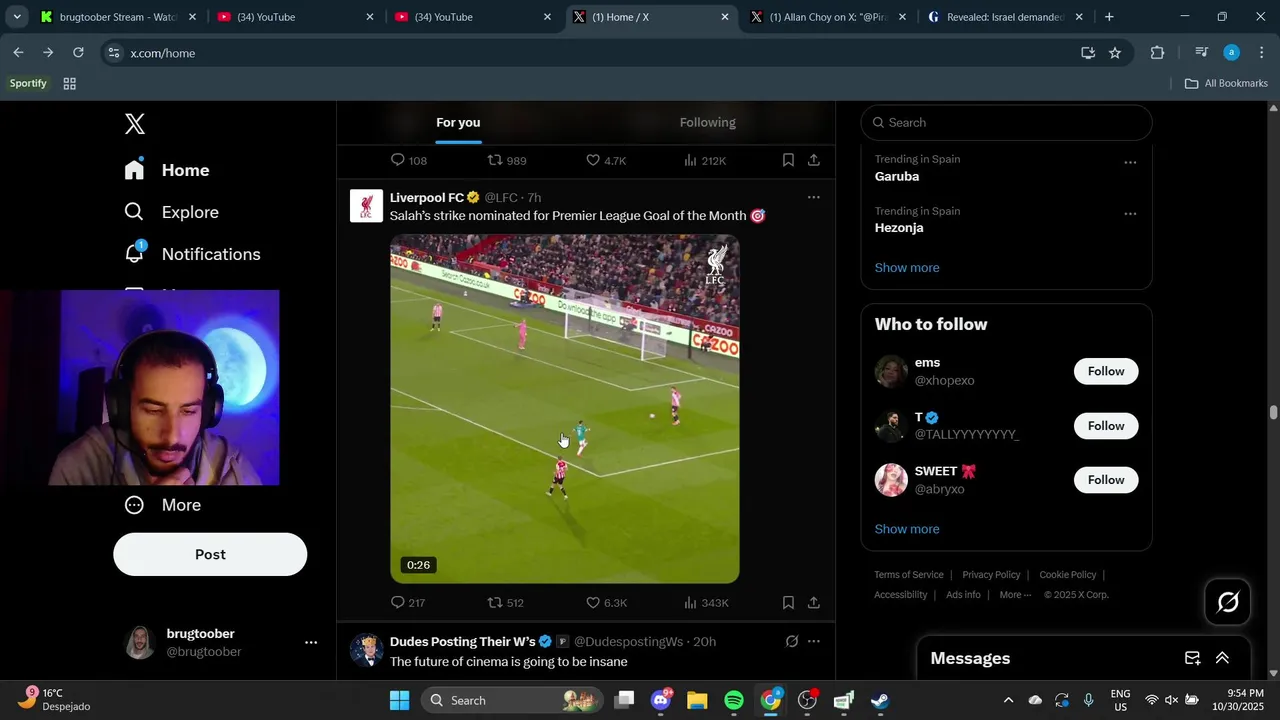Share the Liverpool FC post
The width and height of the screenshot is (1280, 720).
coord(814,603)
